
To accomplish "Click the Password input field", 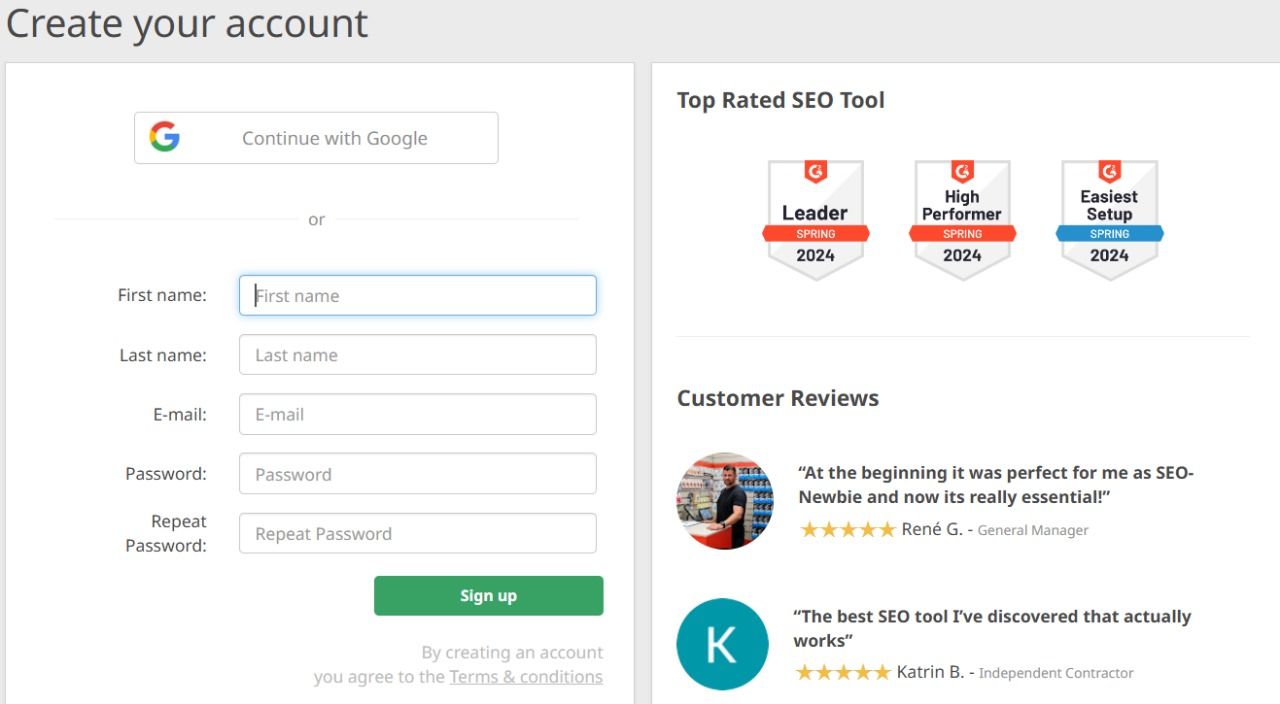I will coord(418,474).
